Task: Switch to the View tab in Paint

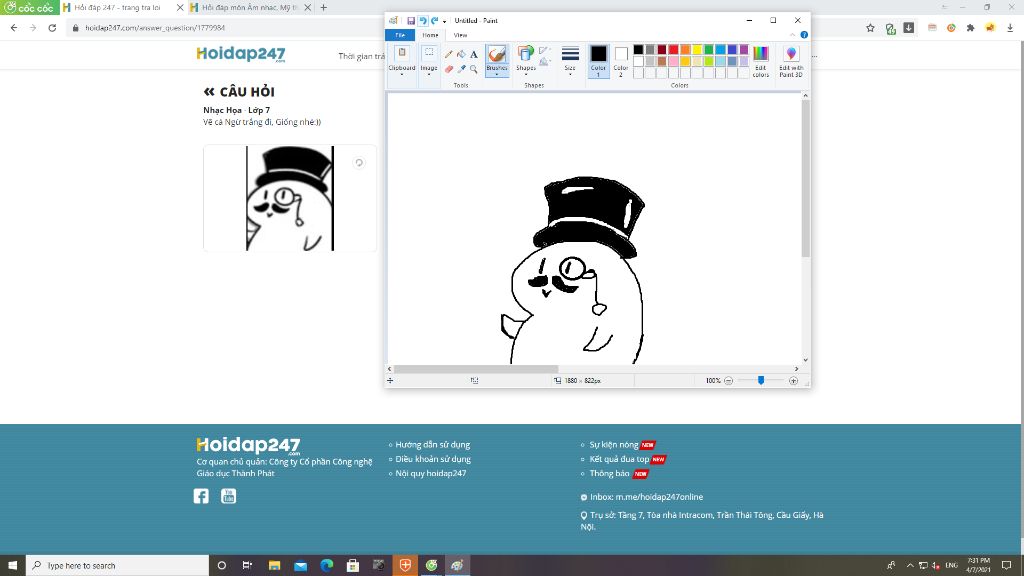Action: (x=460, y=35)
